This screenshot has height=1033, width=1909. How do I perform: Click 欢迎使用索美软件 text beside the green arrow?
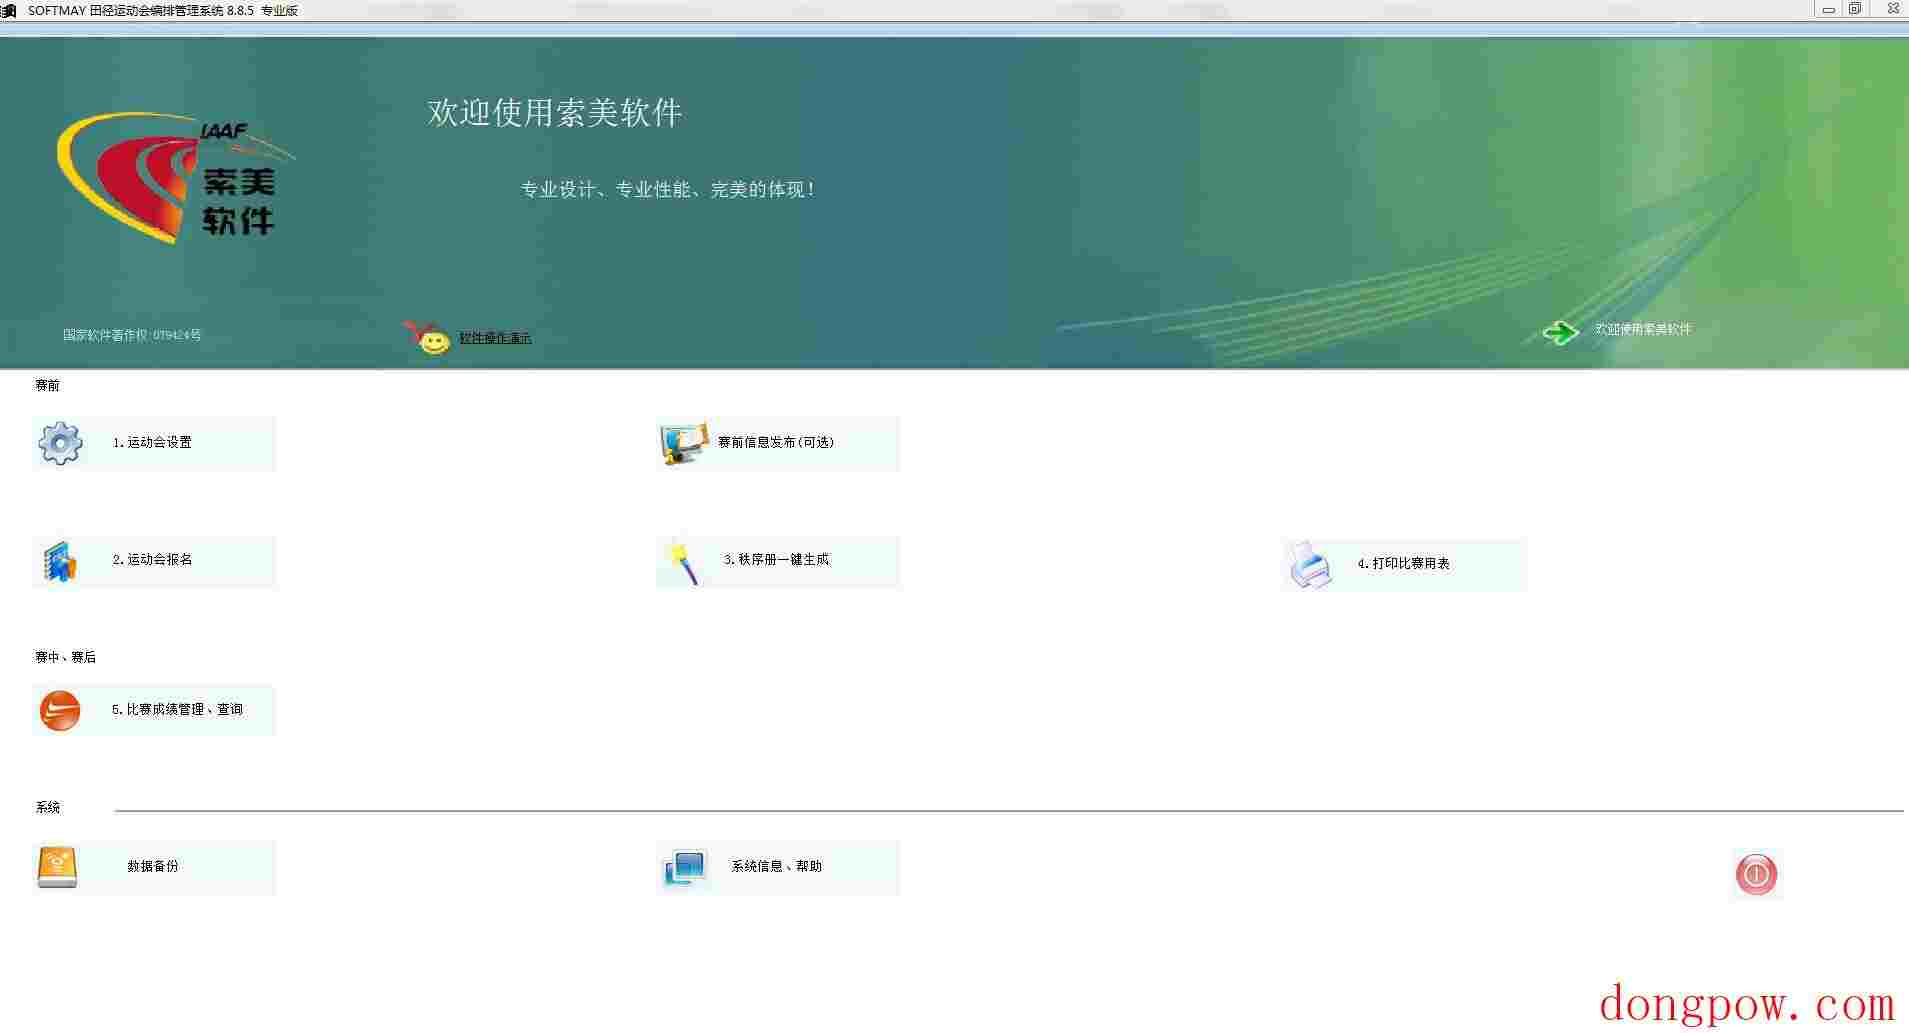(x=1643, y=329)
